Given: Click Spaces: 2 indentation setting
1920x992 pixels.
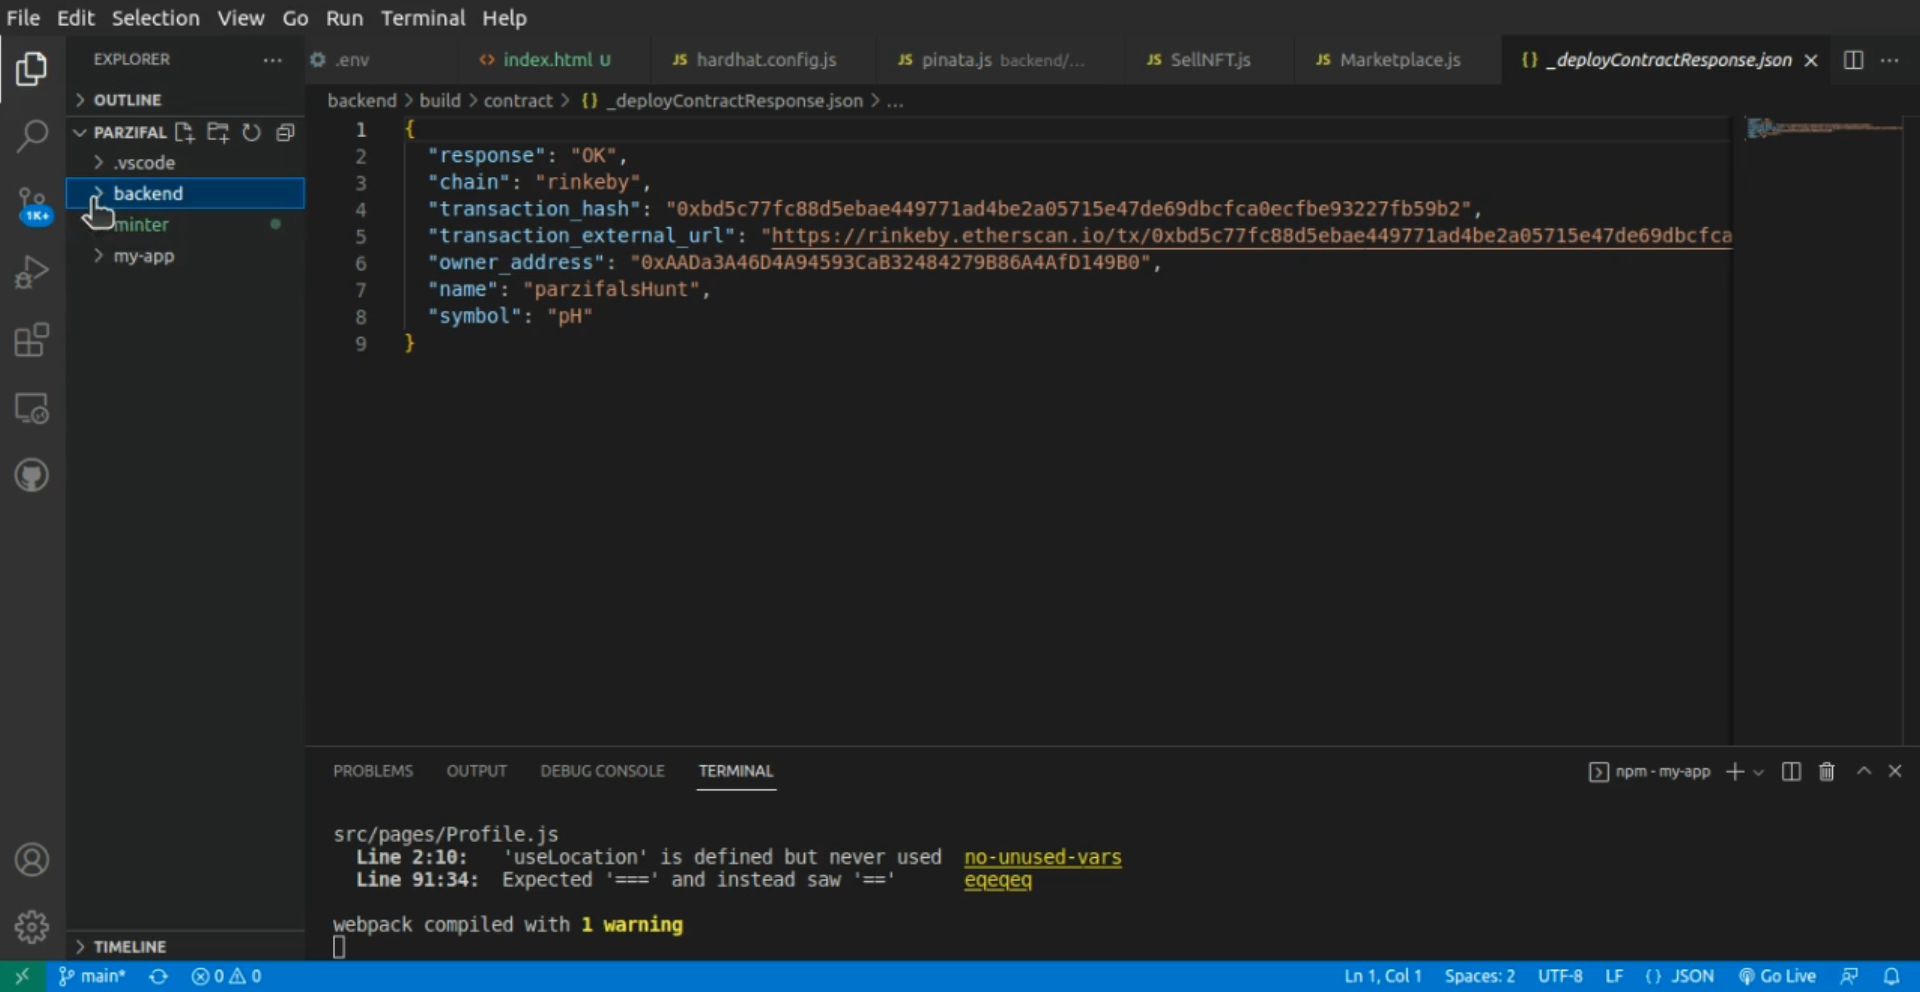Looking at the screenshot, I should [1479, 976].
